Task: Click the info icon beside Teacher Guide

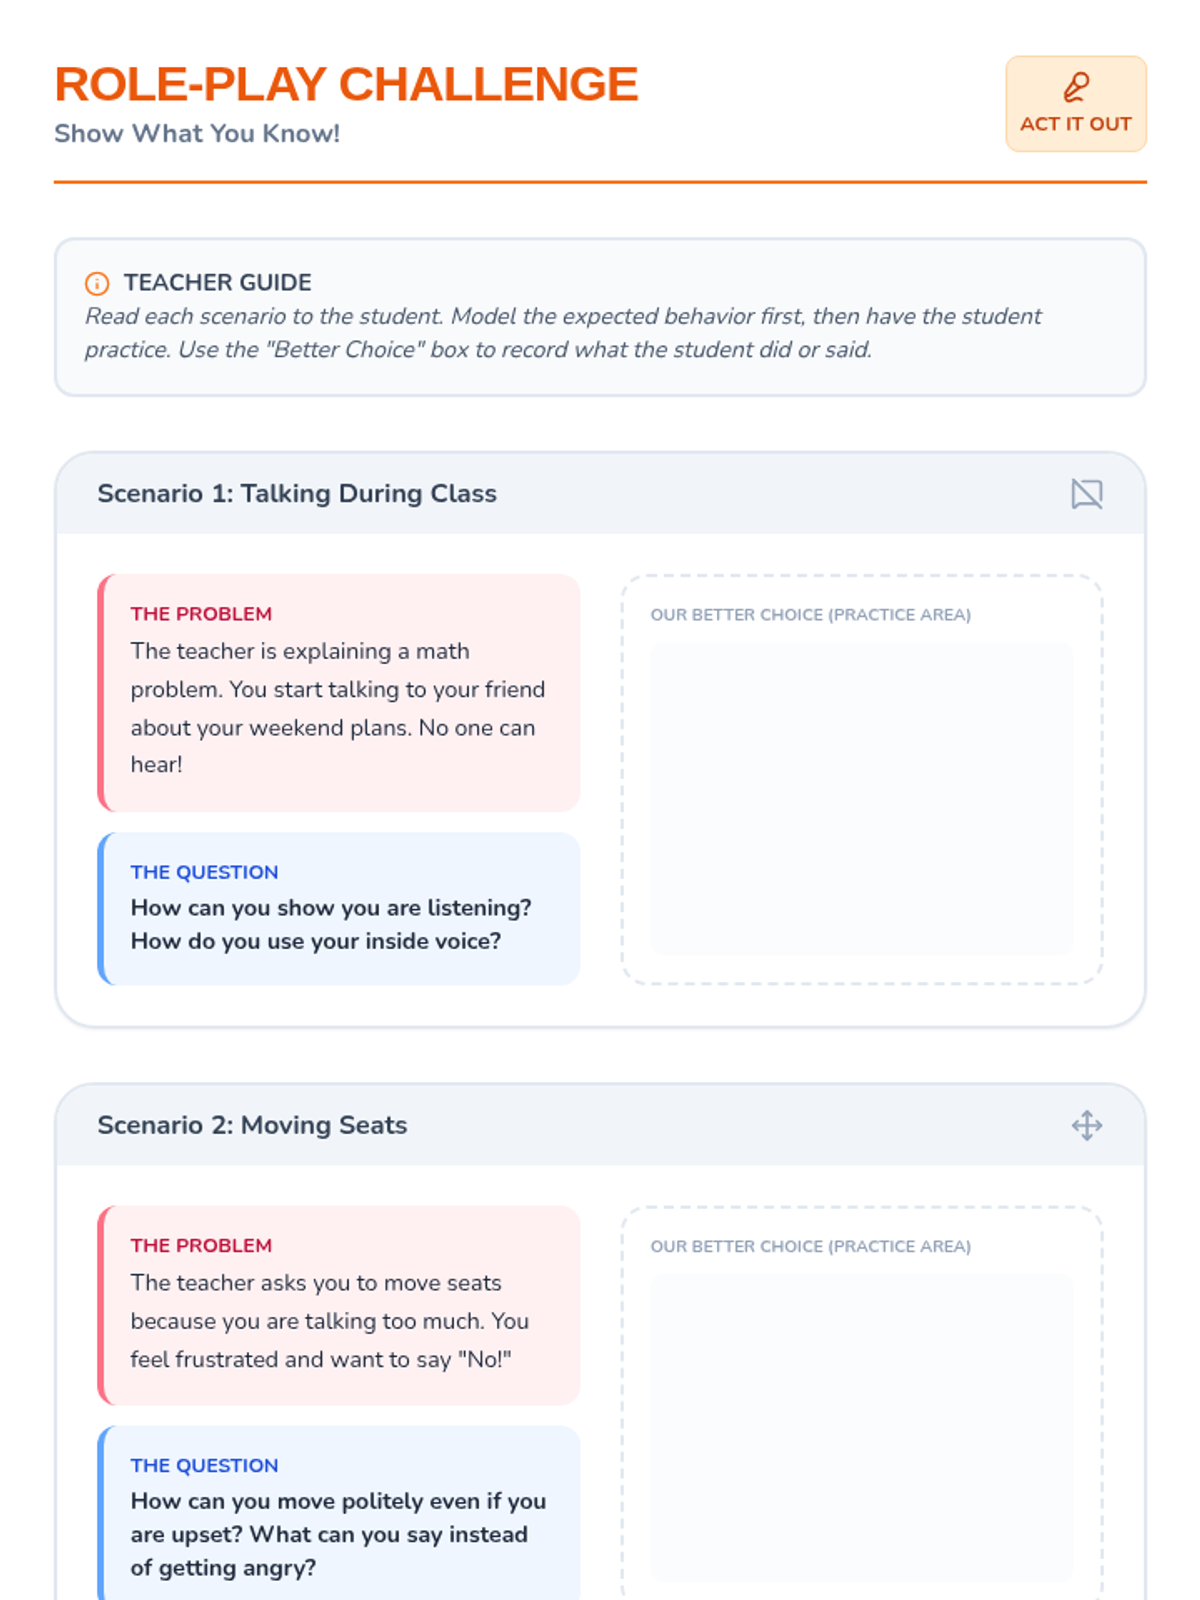Action: [x=97, y=283]
